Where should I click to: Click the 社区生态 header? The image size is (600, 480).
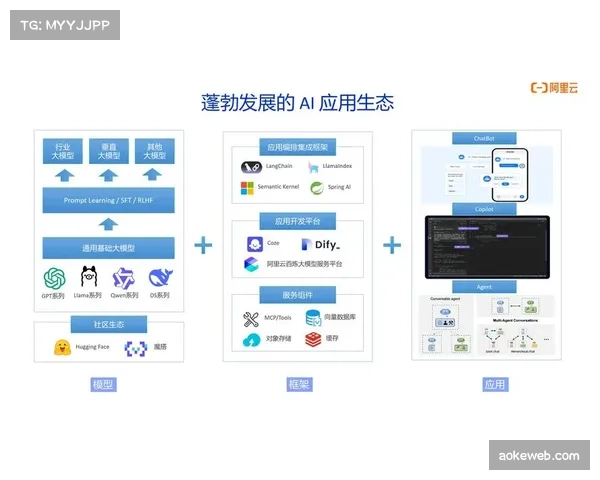pyautogui.click(x=109, y=325)
